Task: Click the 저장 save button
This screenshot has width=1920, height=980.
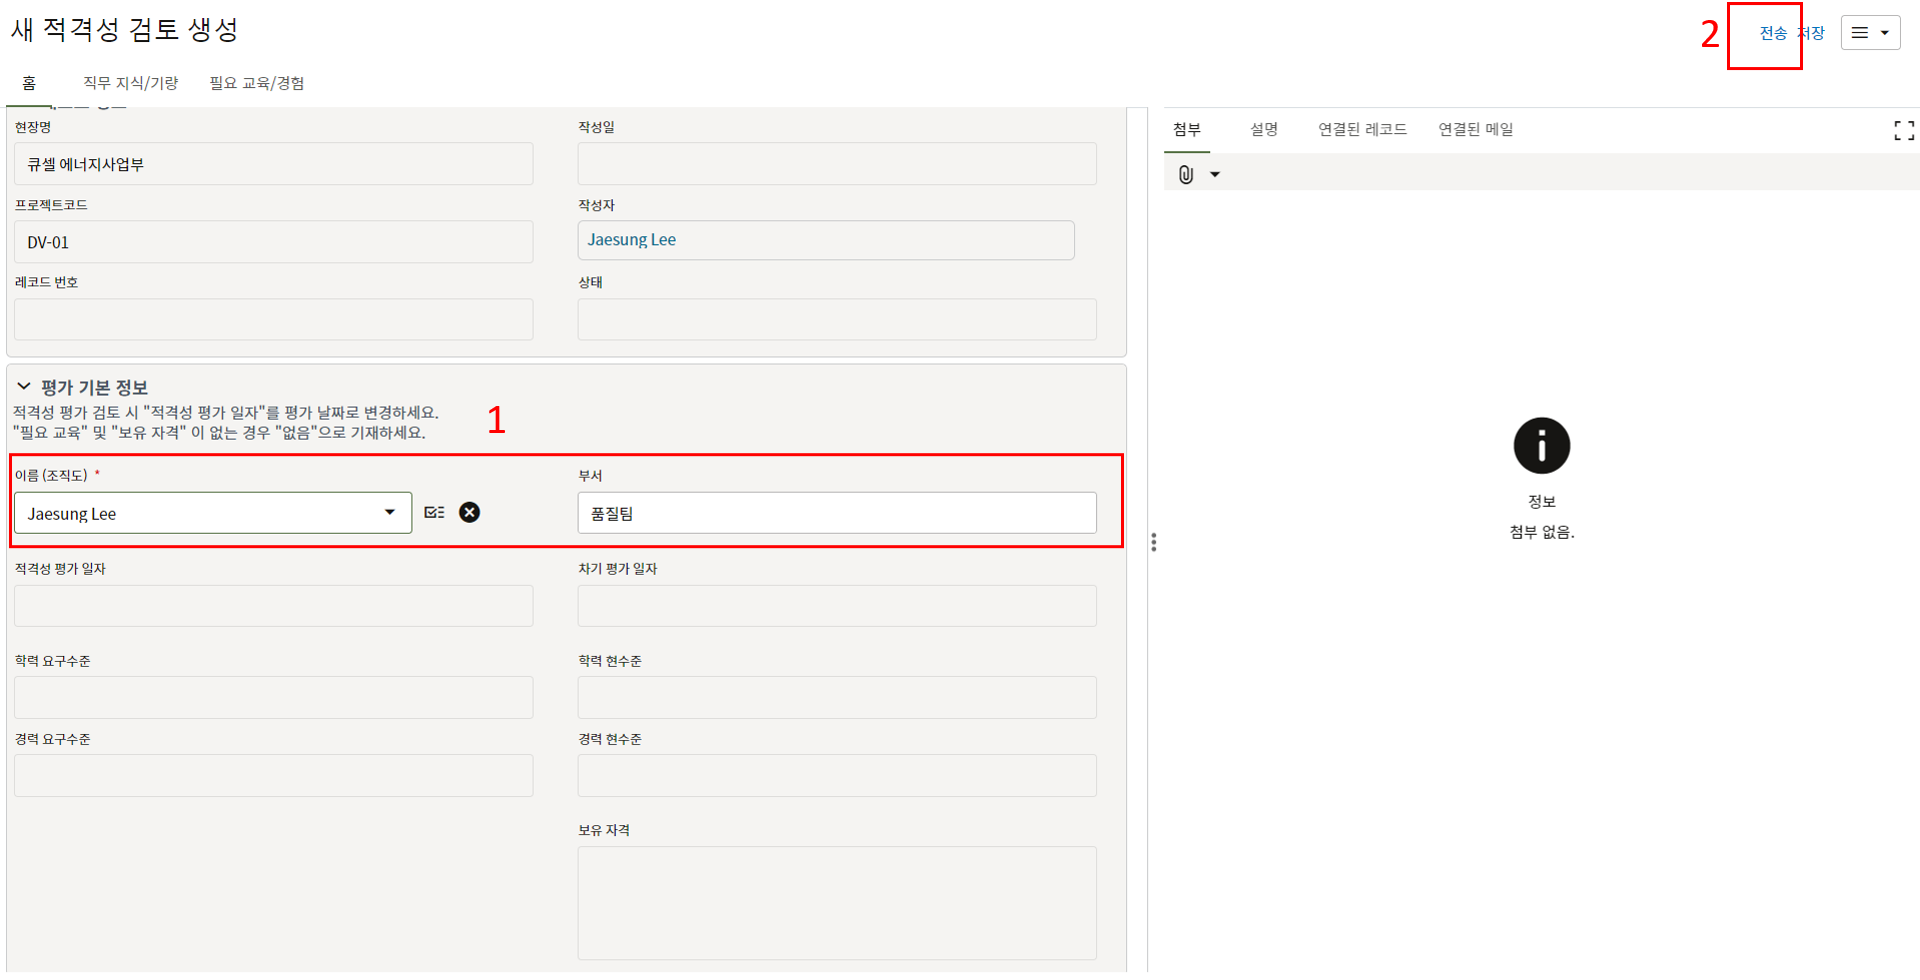Action: tap(1814, 33)
